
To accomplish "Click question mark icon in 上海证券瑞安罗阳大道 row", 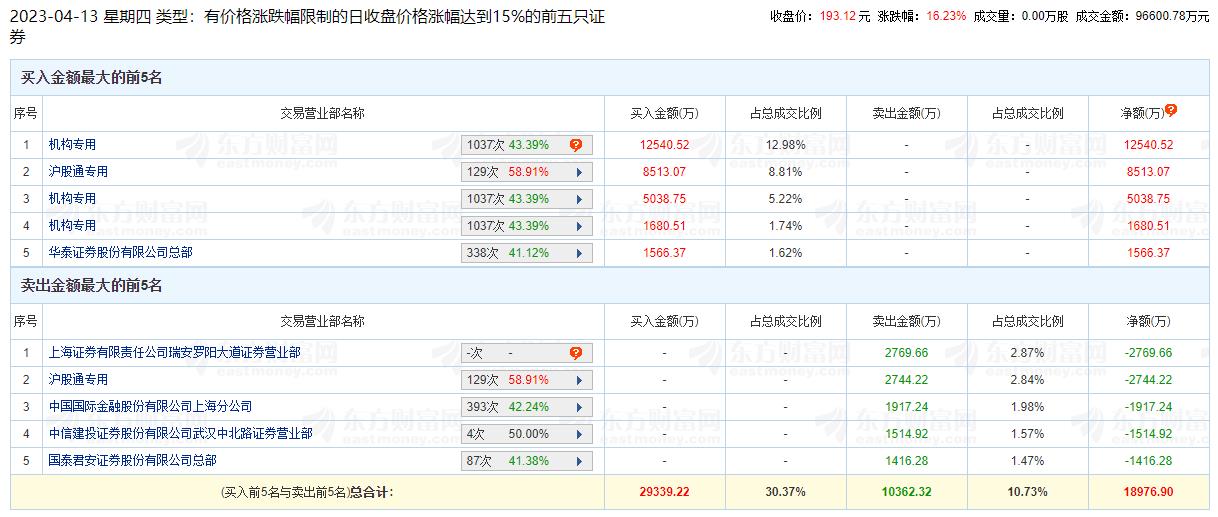I will pos(576,353).
